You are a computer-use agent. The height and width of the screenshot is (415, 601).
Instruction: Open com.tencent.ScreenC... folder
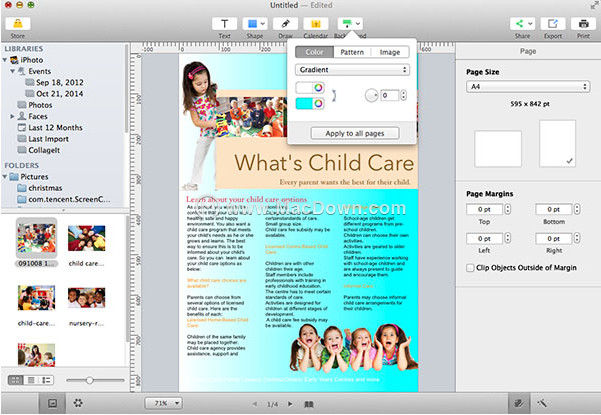(x=64, y=199)
